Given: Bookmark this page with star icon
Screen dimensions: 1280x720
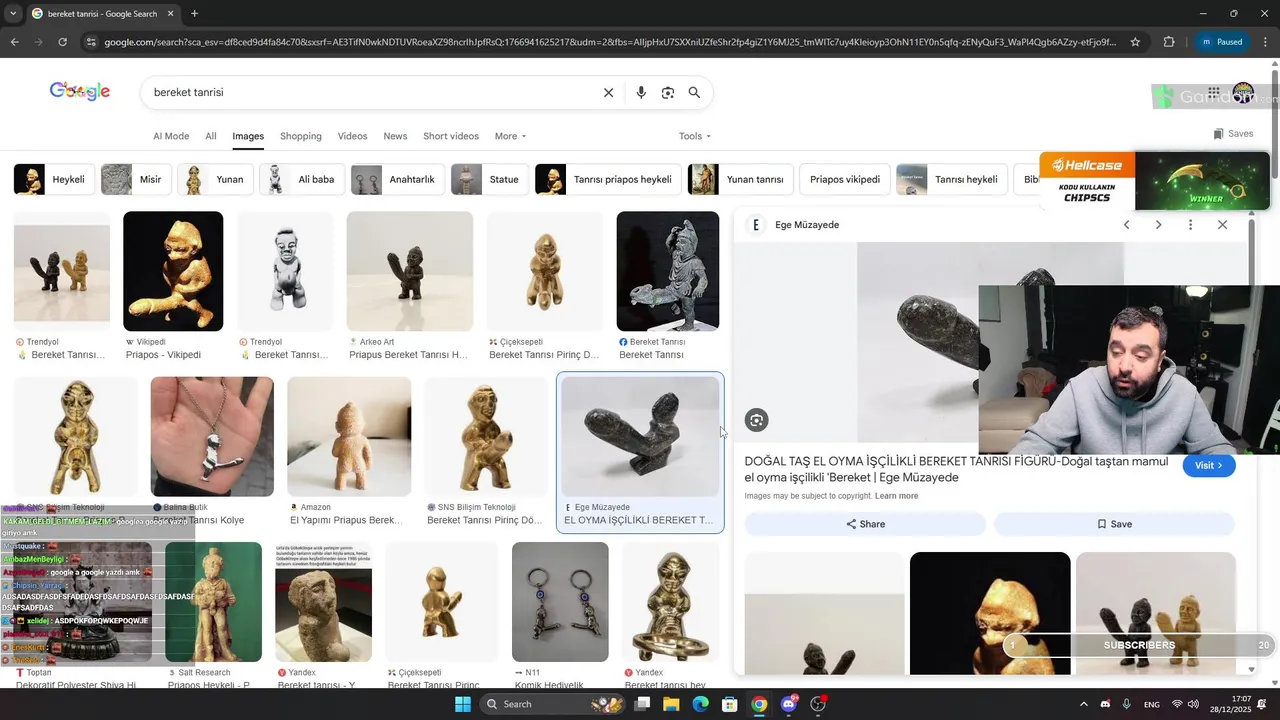Looking at the screenshot, I should click(x=1135, y=42).
